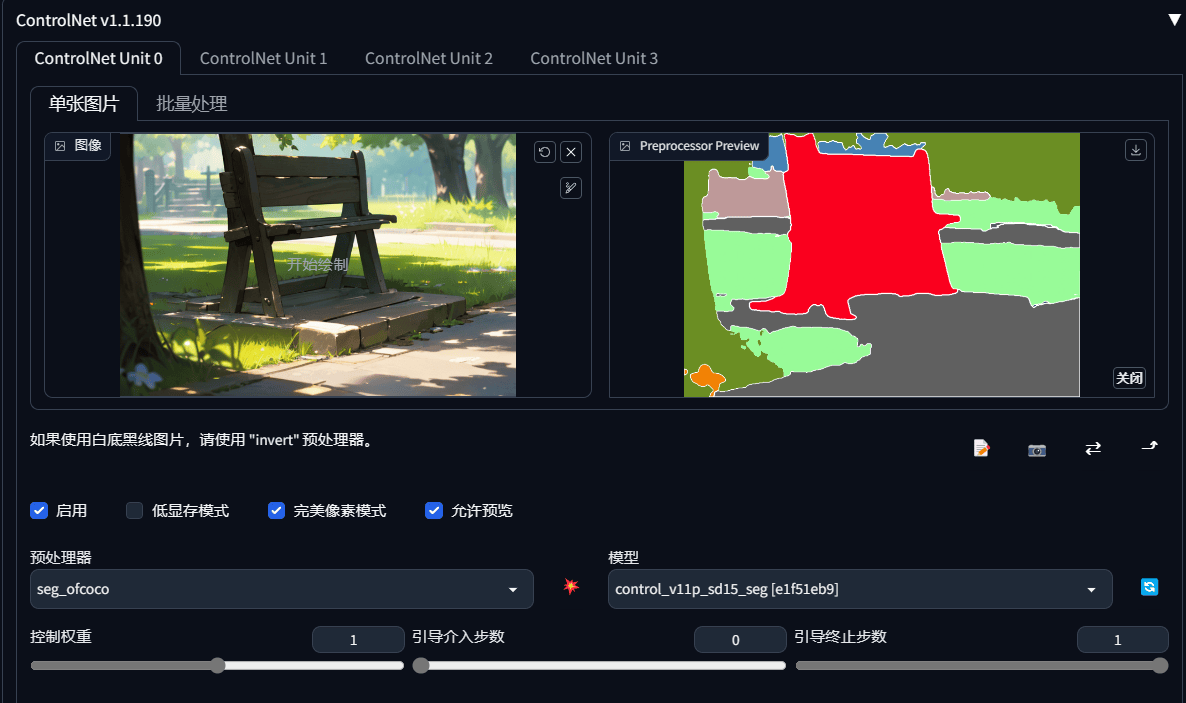Download the preprocessor preview image

1135,150
